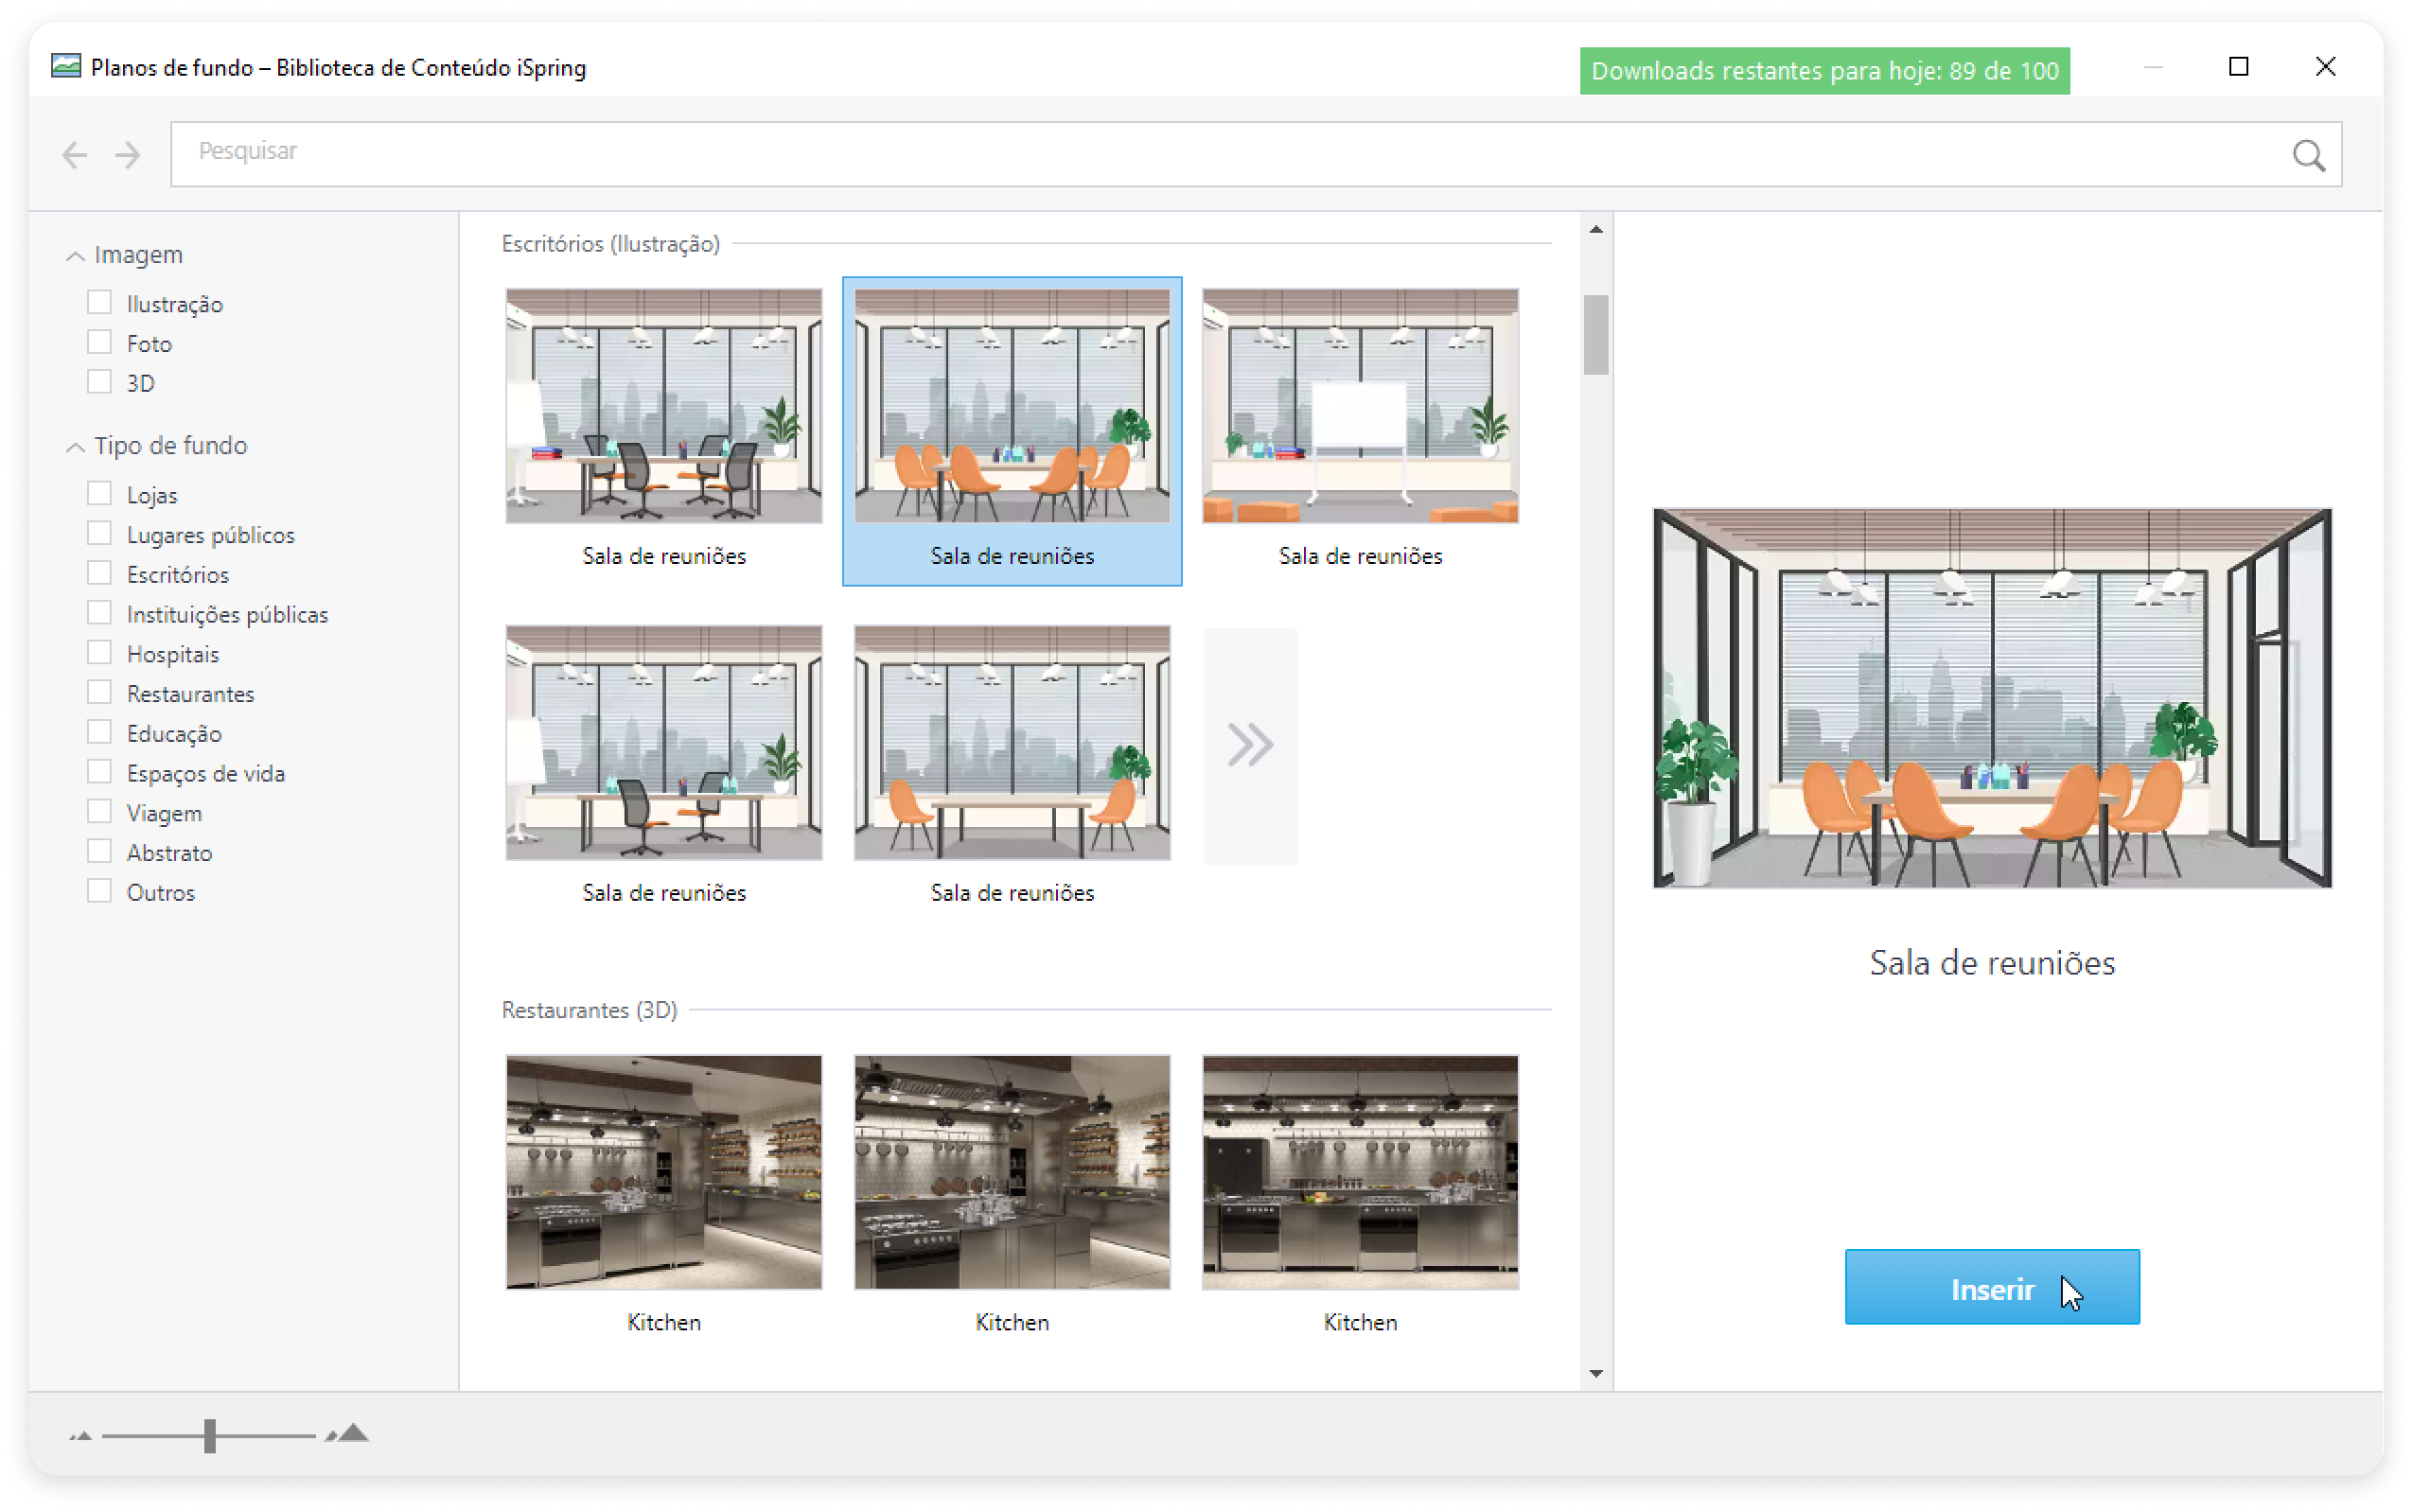Click the Pesquisar search field
This screenshot has width=2413, height=1512.
(x=1200, y=153)
